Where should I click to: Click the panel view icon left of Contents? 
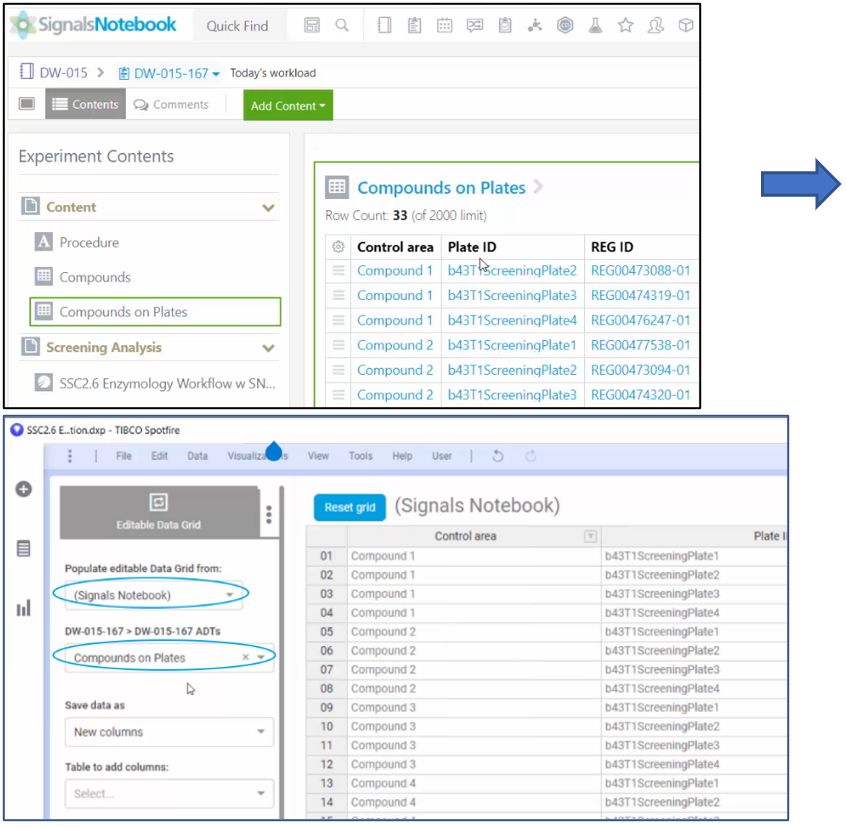click(x=26, y=104)
